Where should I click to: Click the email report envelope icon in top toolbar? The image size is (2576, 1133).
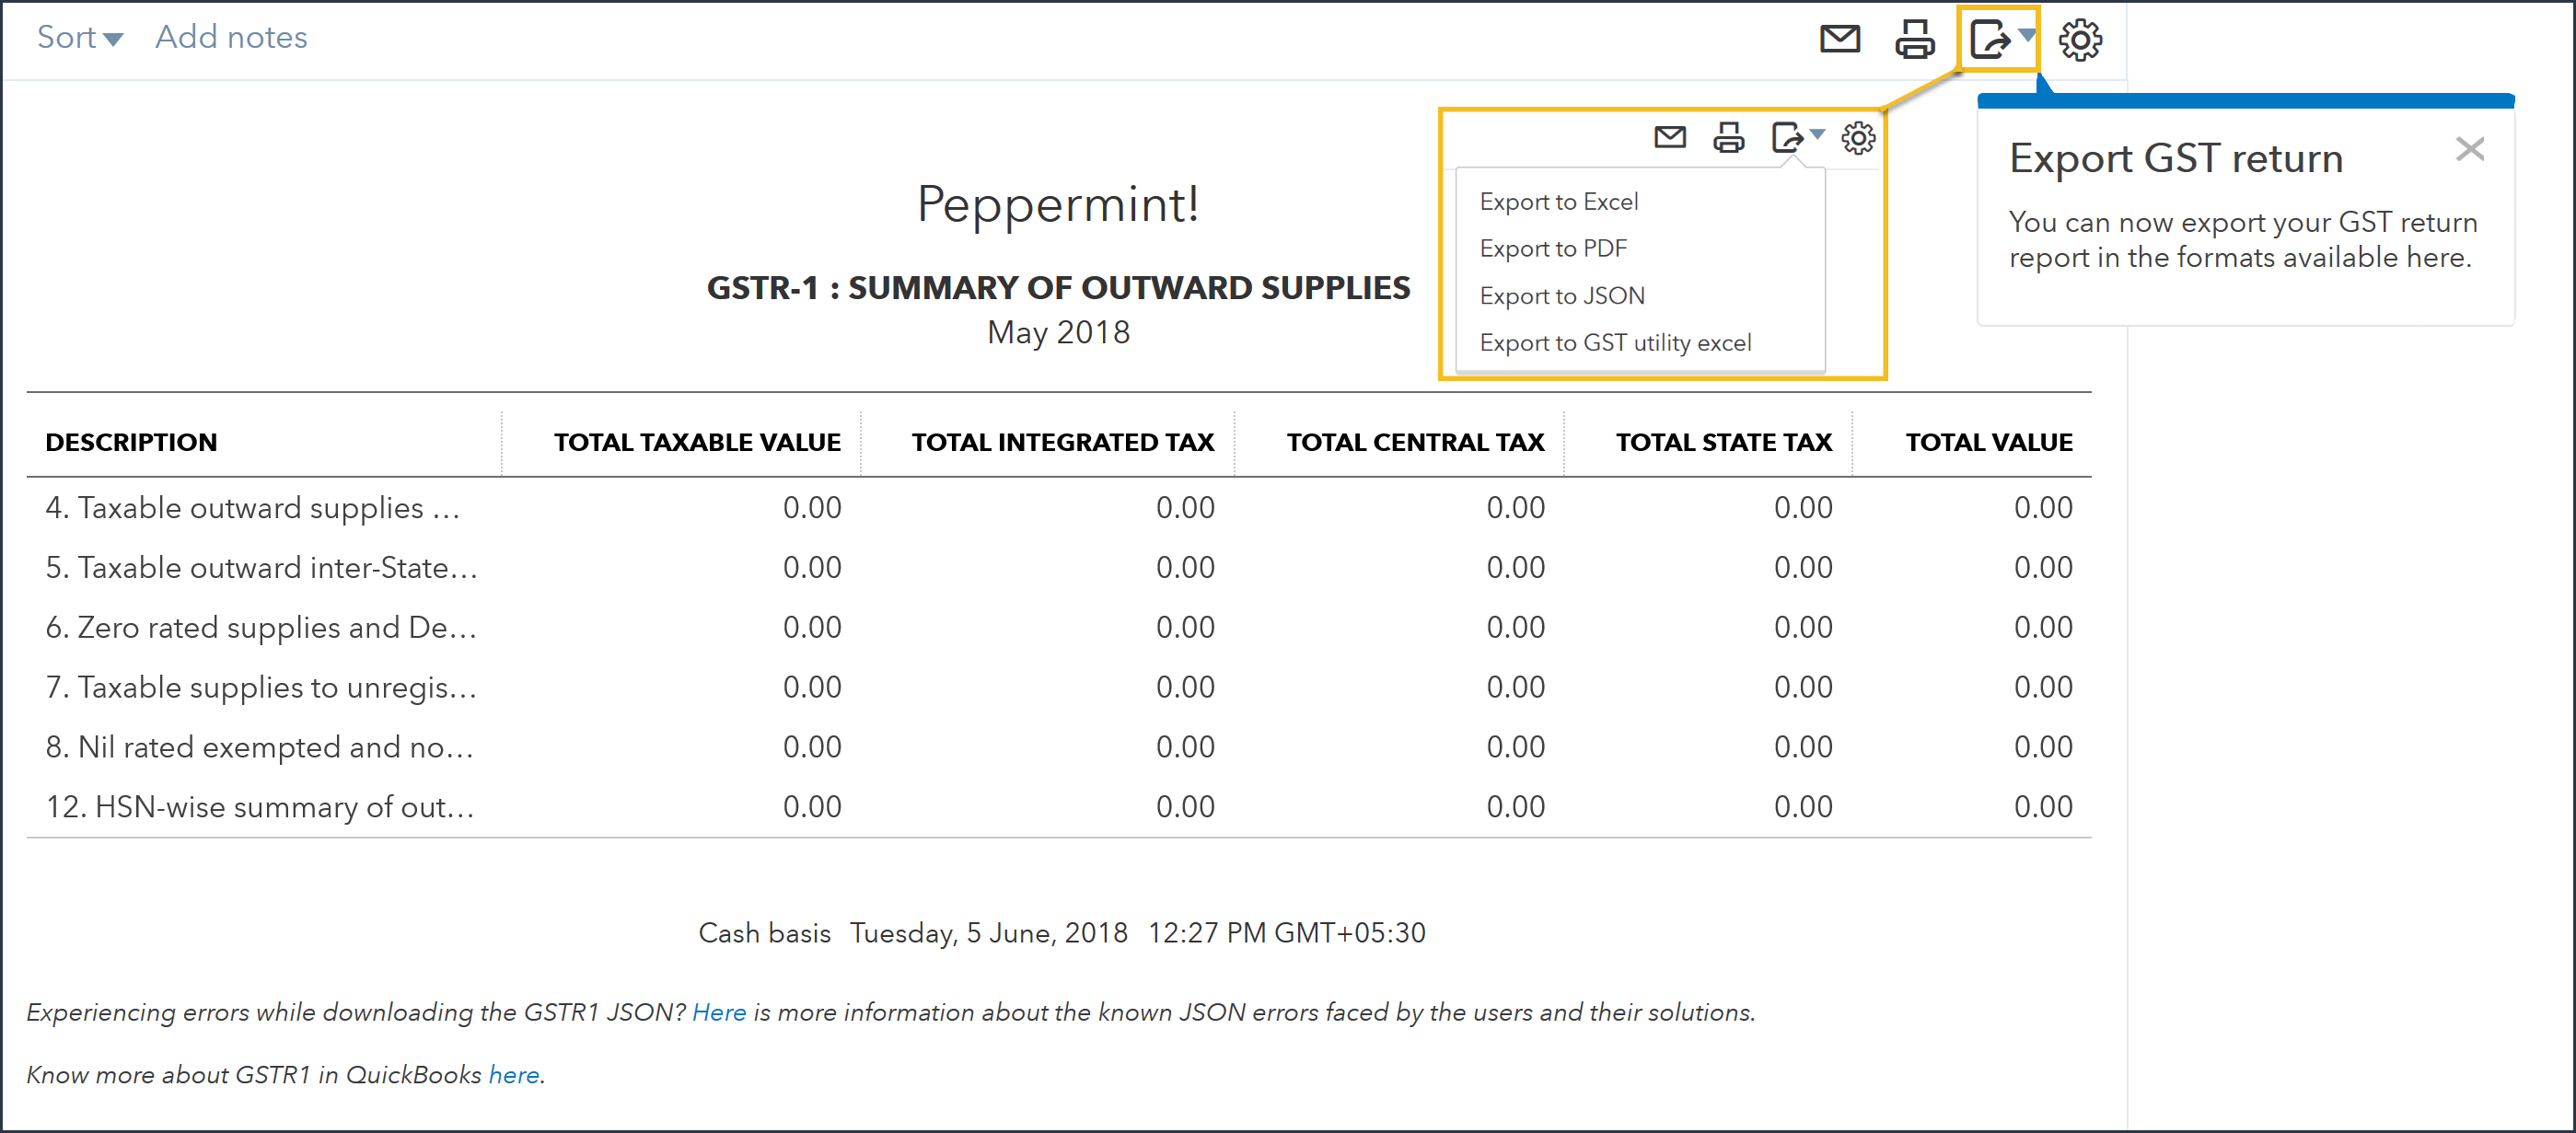point(1839,39)
